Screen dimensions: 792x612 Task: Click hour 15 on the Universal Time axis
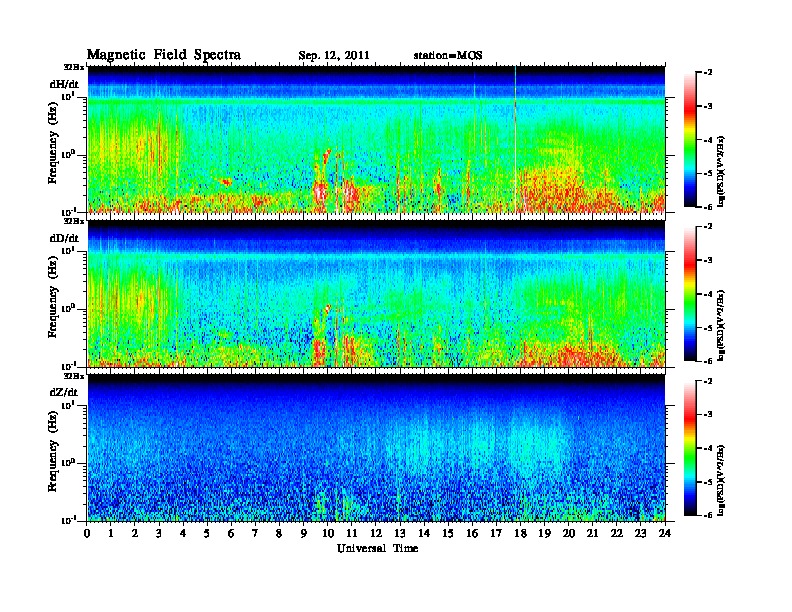coord(449,533)
